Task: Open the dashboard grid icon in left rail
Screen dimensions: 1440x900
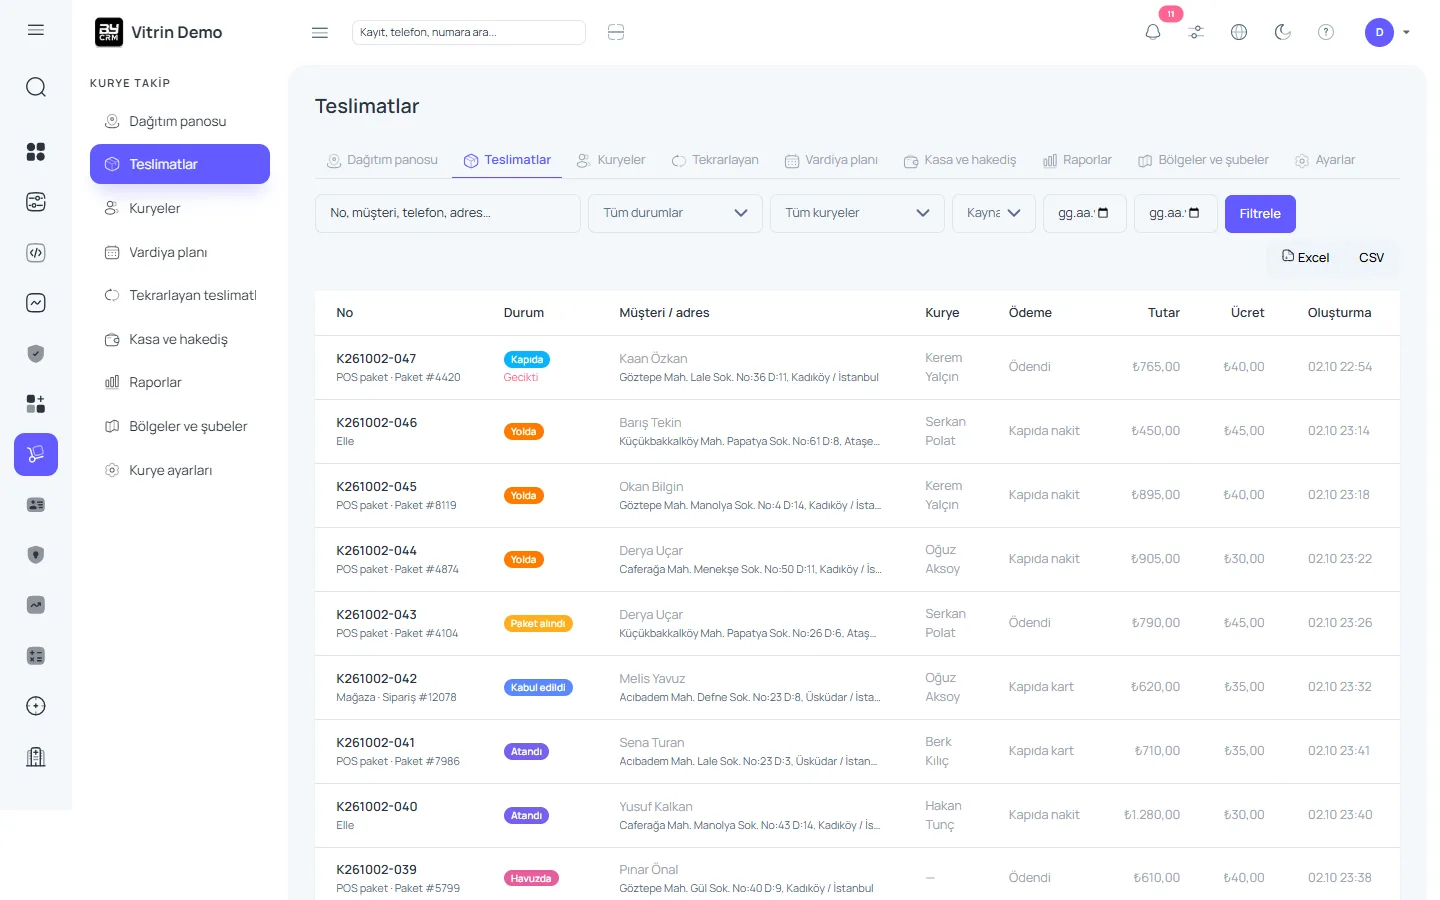Action: coord(36,152)
